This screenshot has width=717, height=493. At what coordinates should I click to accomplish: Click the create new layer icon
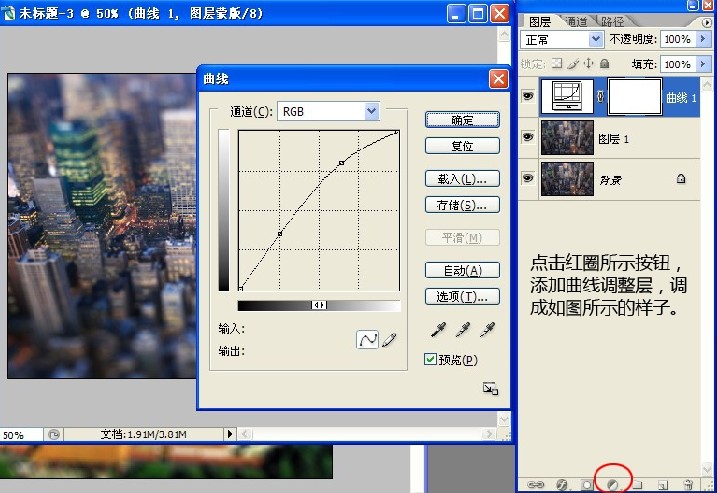[662, 484]
